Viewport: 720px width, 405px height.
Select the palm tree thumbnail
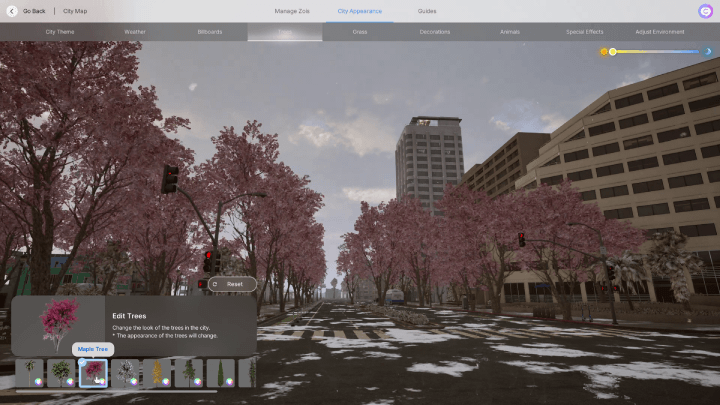tap(30, 373)
